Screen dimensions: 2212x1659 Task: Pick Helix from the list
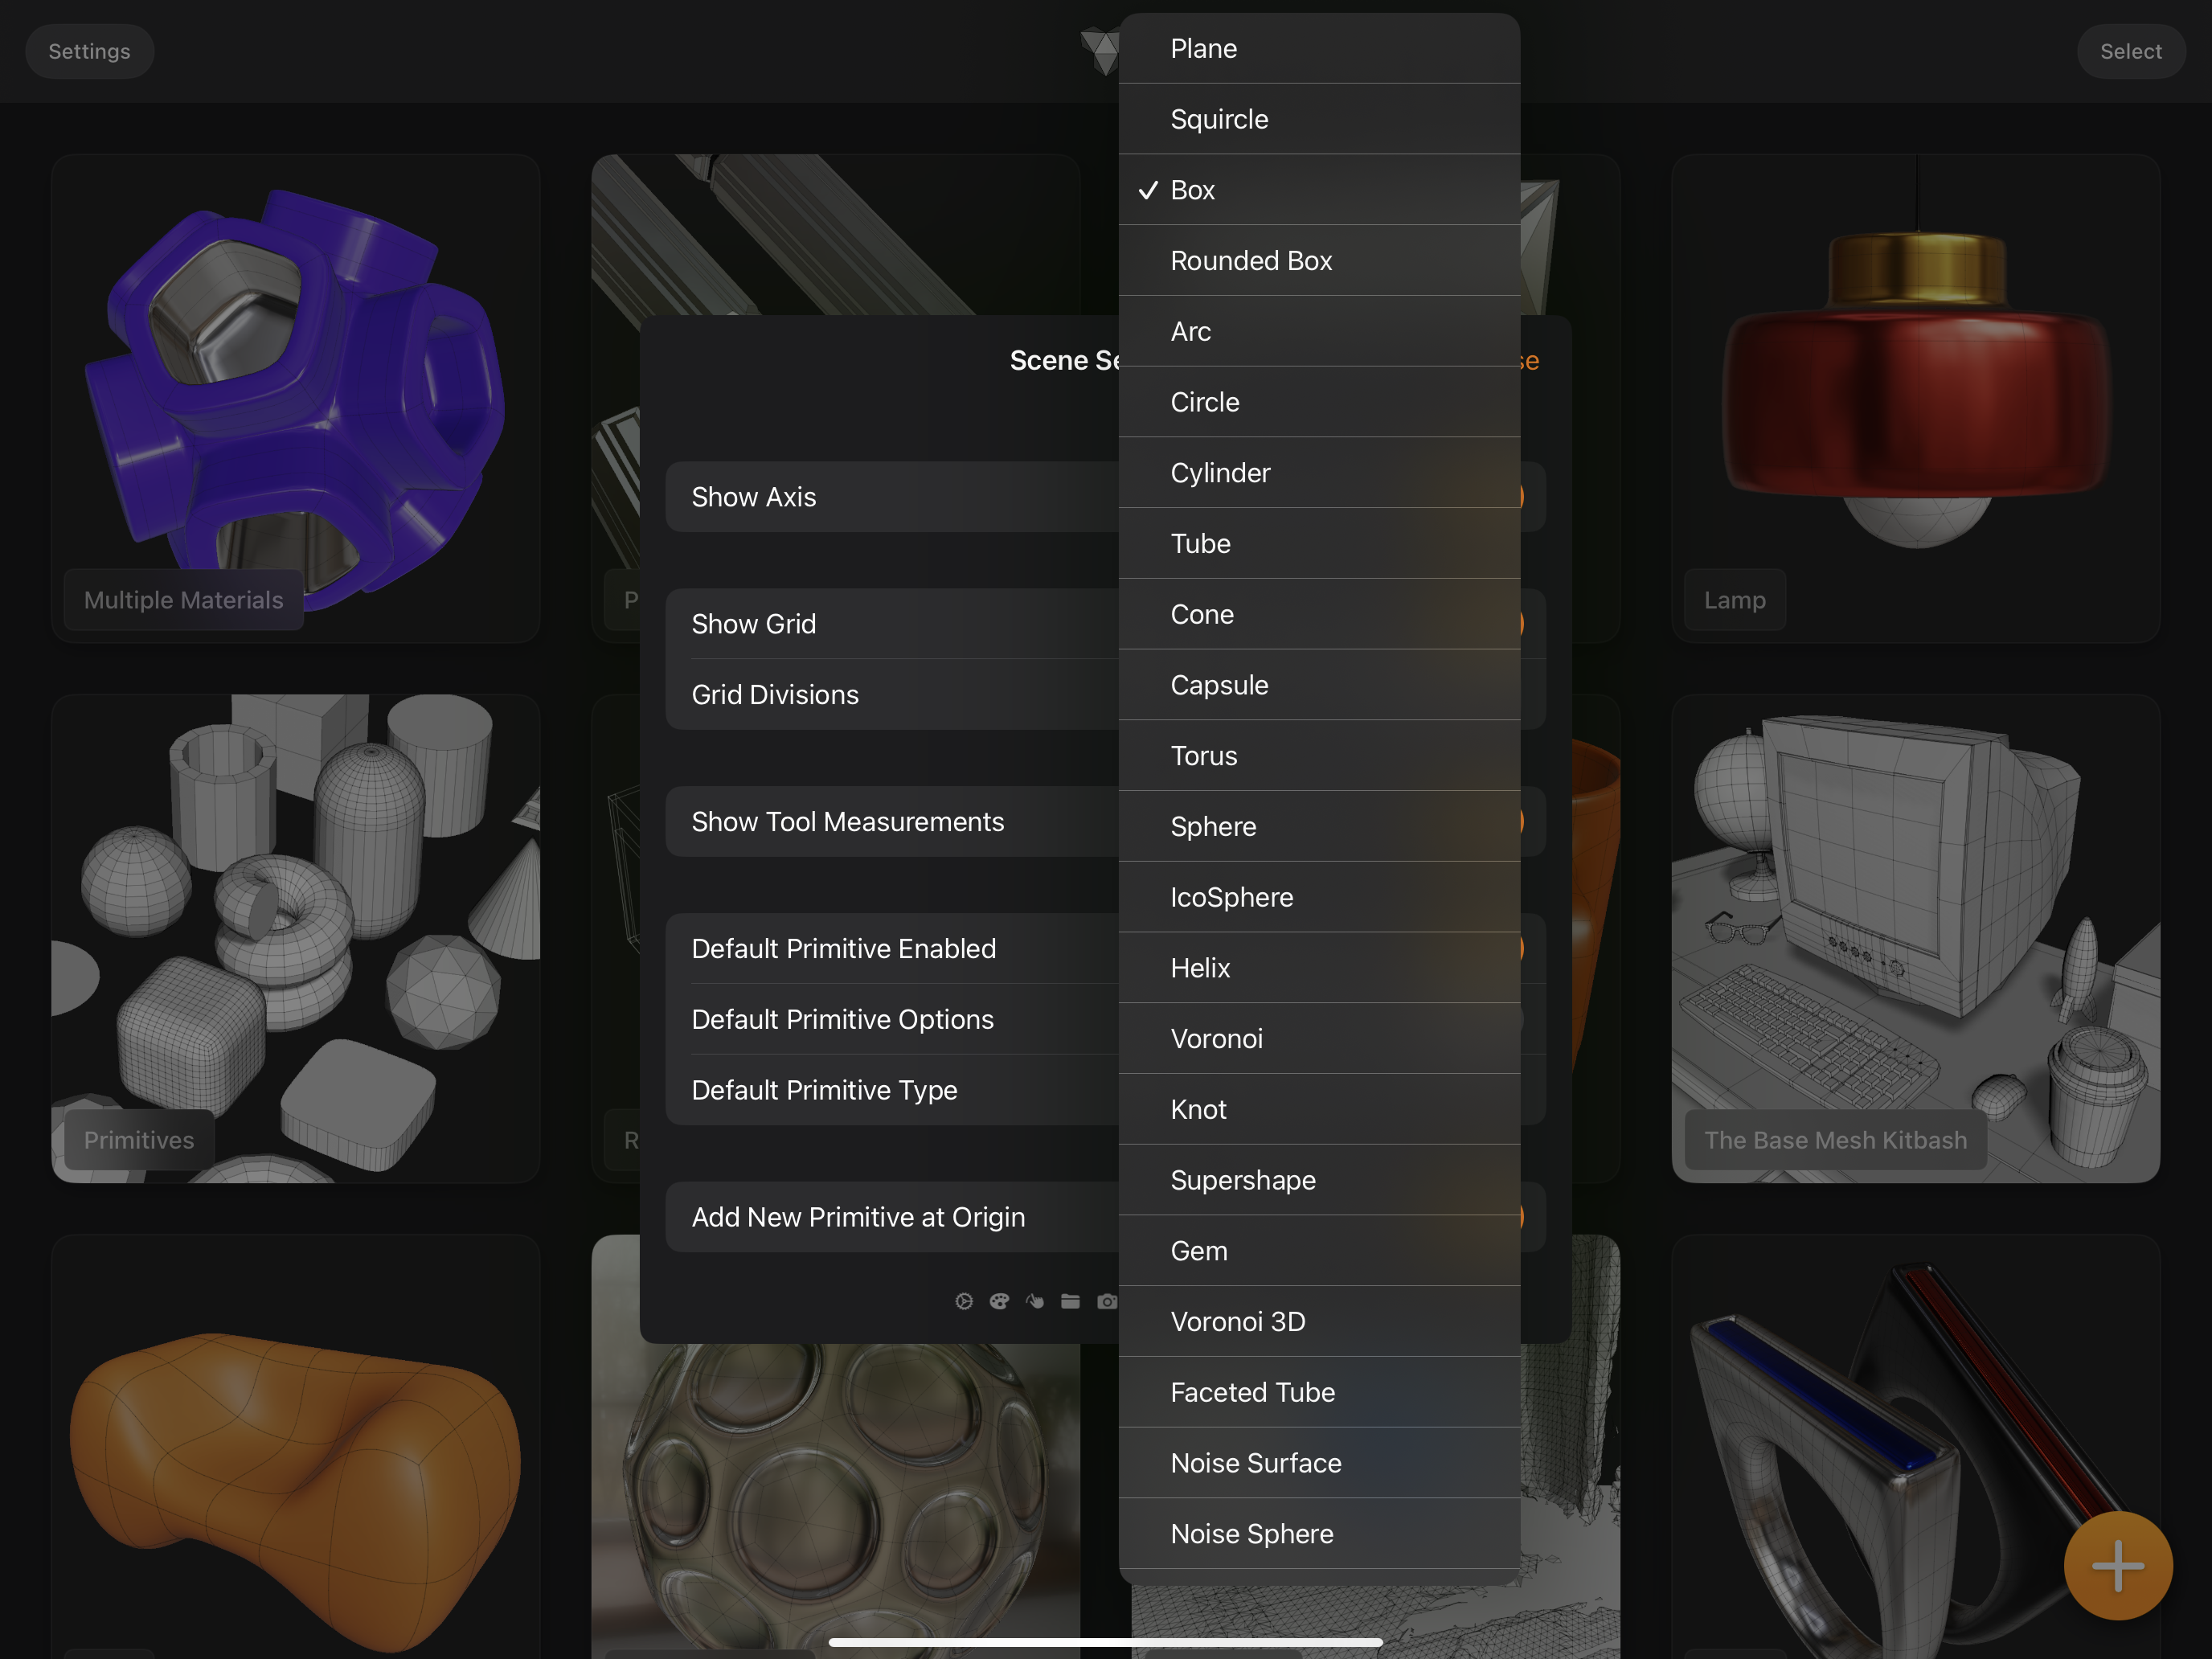(1320, 968)
